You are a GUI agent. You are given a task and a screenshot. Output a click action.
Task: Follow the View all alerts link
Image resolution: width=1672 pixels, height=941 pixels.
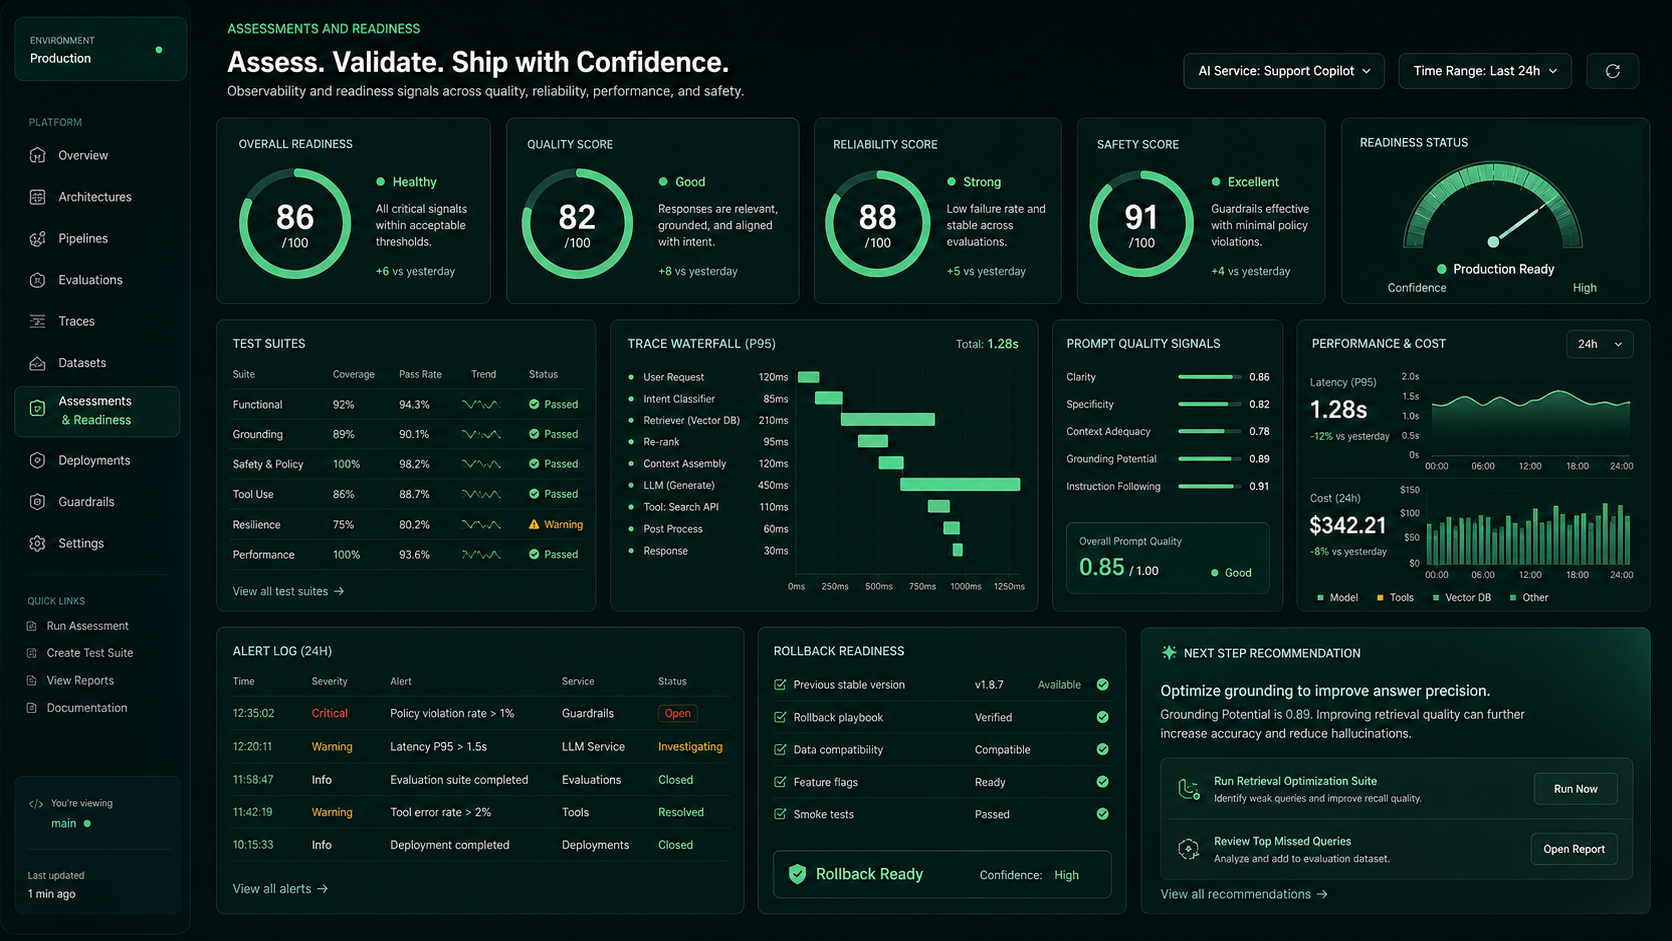(x=280, y=889)
